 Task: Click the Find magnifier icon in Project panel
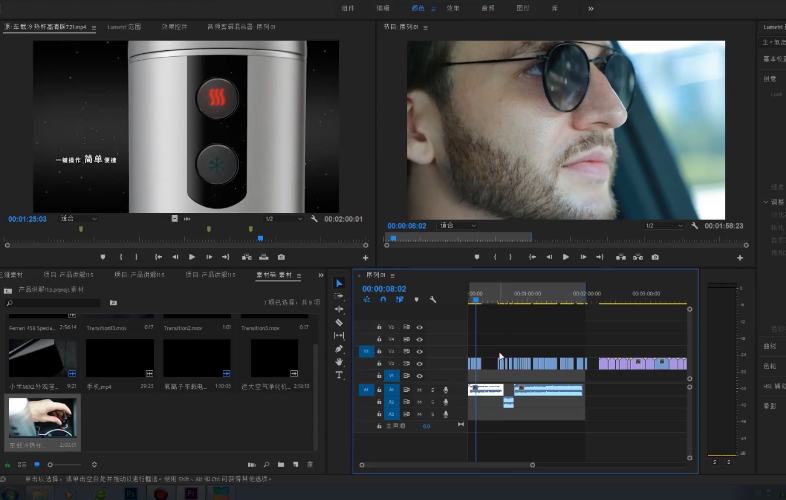click(x=266, y=464)
